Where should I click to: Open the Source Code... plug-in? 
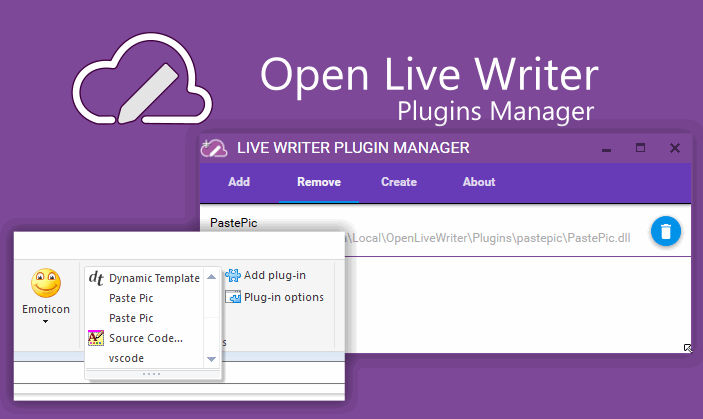(x=145, y=338)
